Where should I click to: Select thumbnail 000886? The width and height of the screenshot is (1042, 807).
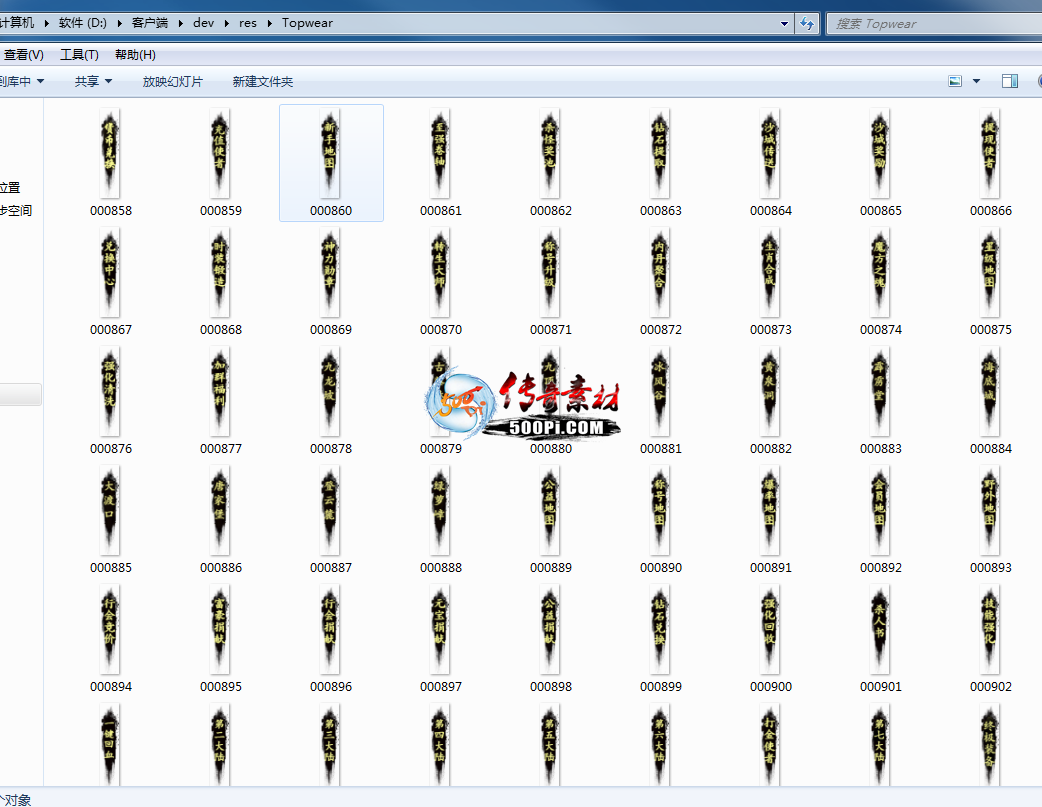(220, 511)
